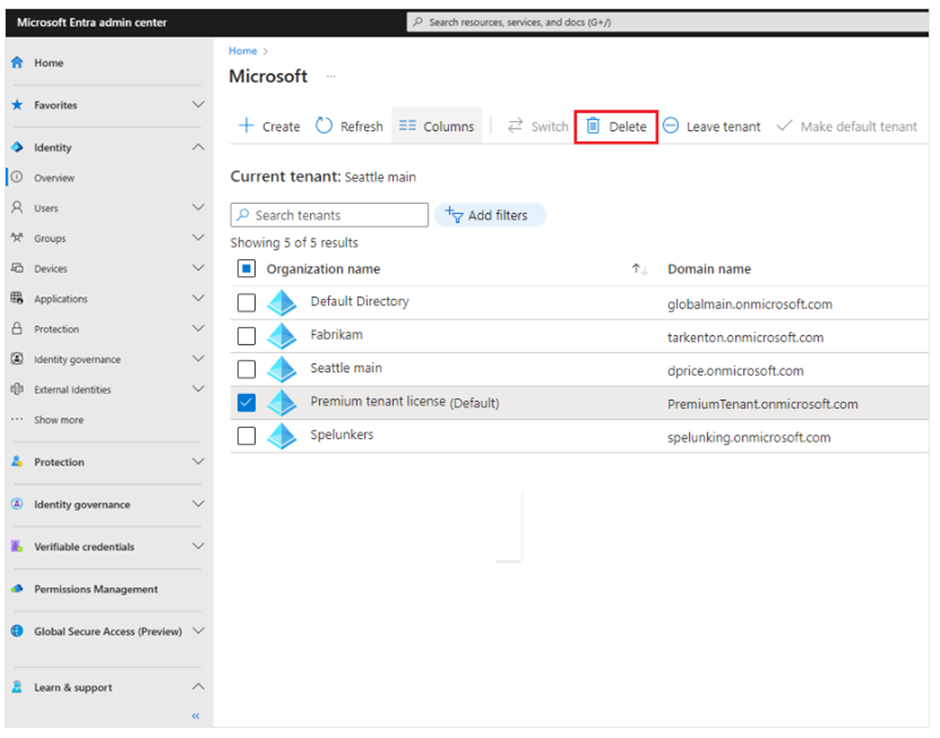Click the Search tenants field
Screen dimensions: 940x738
coord(329,215)
